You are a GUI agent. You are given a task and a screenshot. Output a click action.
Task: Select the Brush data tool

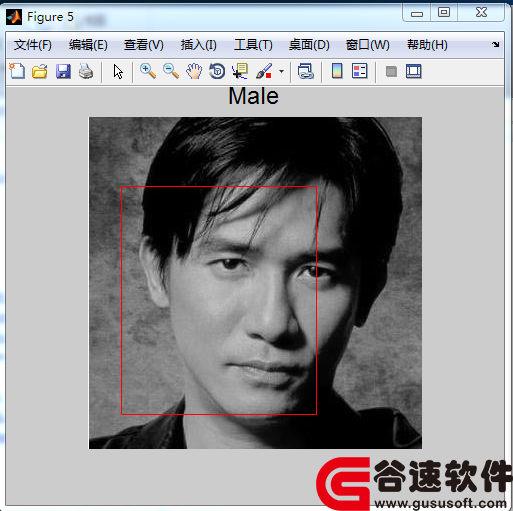click(264, 71)
